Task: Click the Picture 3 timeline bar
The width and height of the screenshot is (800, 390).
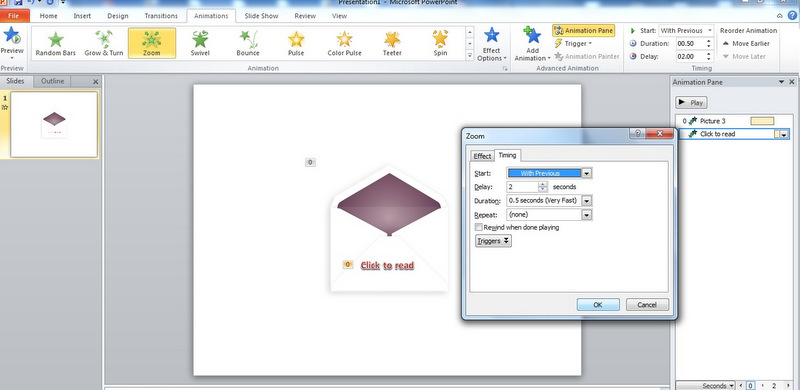Action: tap(762, 121)
